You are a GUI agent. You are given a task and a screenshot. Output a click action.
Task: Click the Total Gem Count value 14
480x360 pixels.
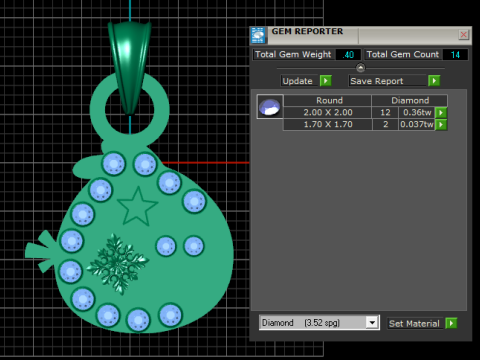click(455, 55)
